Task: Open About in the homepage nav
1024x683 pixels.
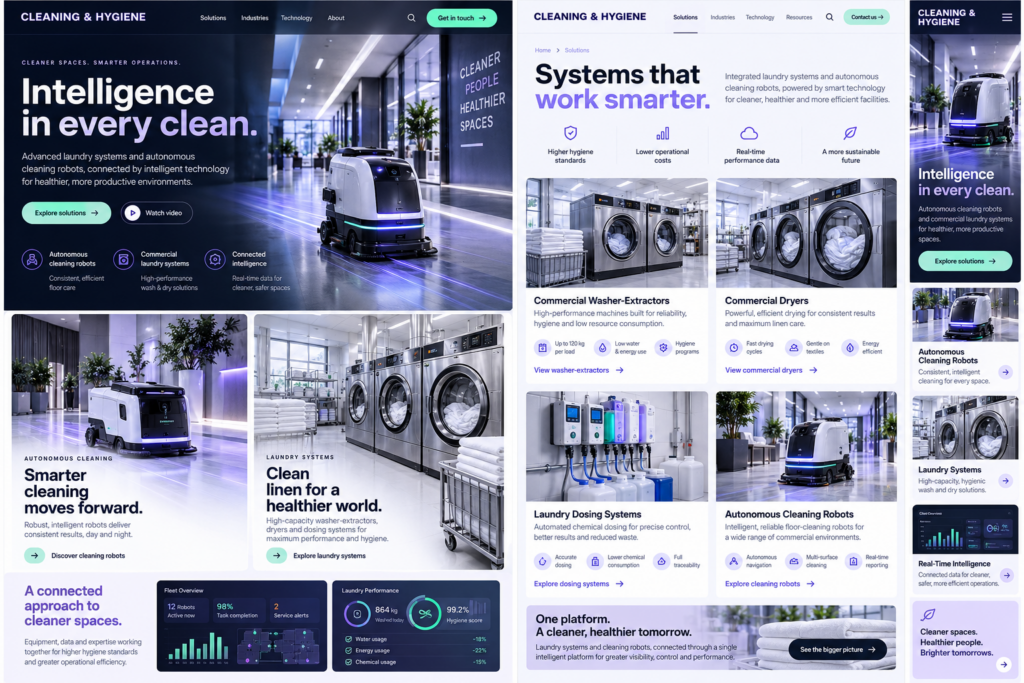Action: [x=336, y=18]
